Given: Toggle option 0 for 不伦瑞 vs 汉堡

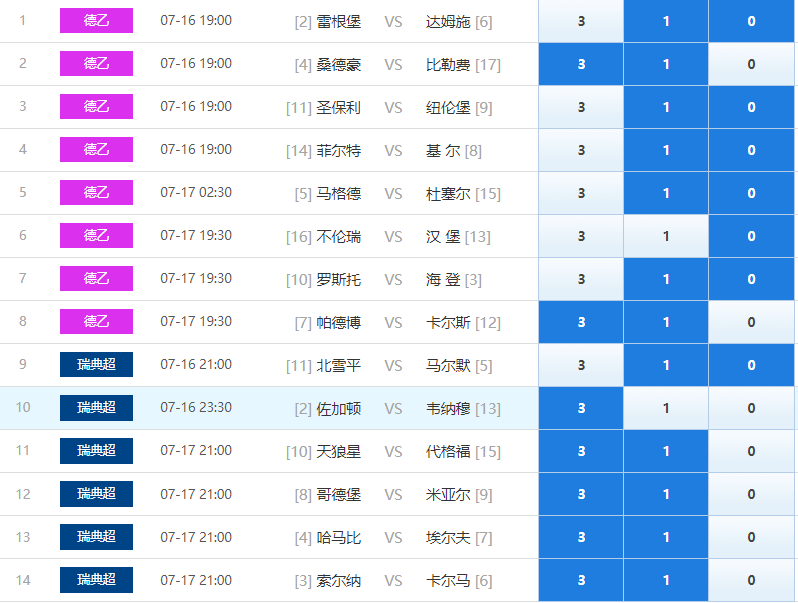Looking at the screenshot, I should click(751, 236).
